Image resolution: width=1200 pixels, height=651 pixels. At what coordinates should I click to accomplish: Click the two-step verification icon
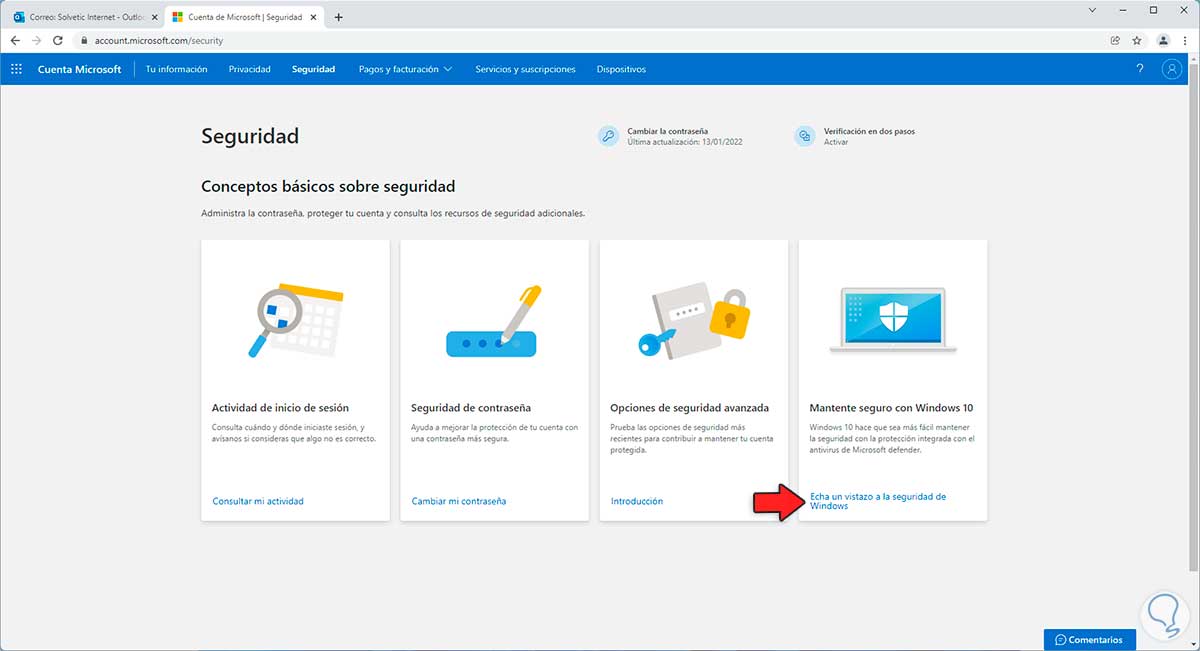pyautogui.click(x=805, y=136)
